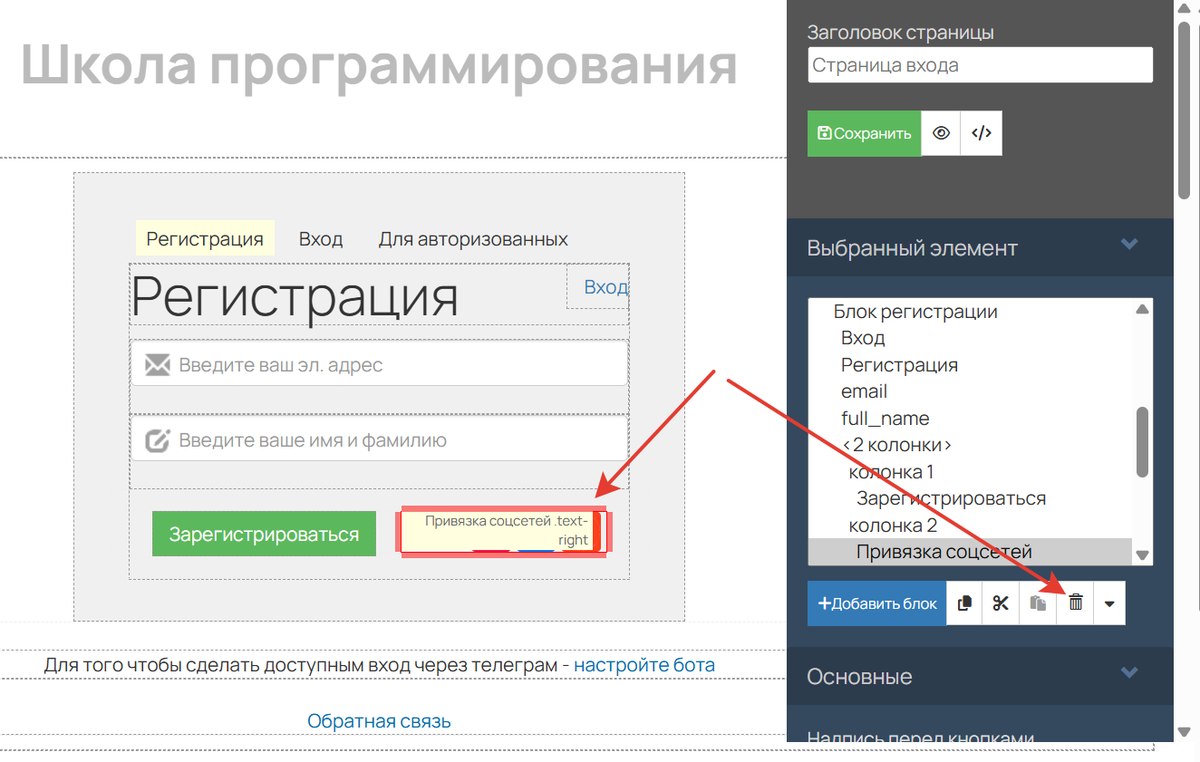
Task: Select the email tree item
Action: click(864, 392)
